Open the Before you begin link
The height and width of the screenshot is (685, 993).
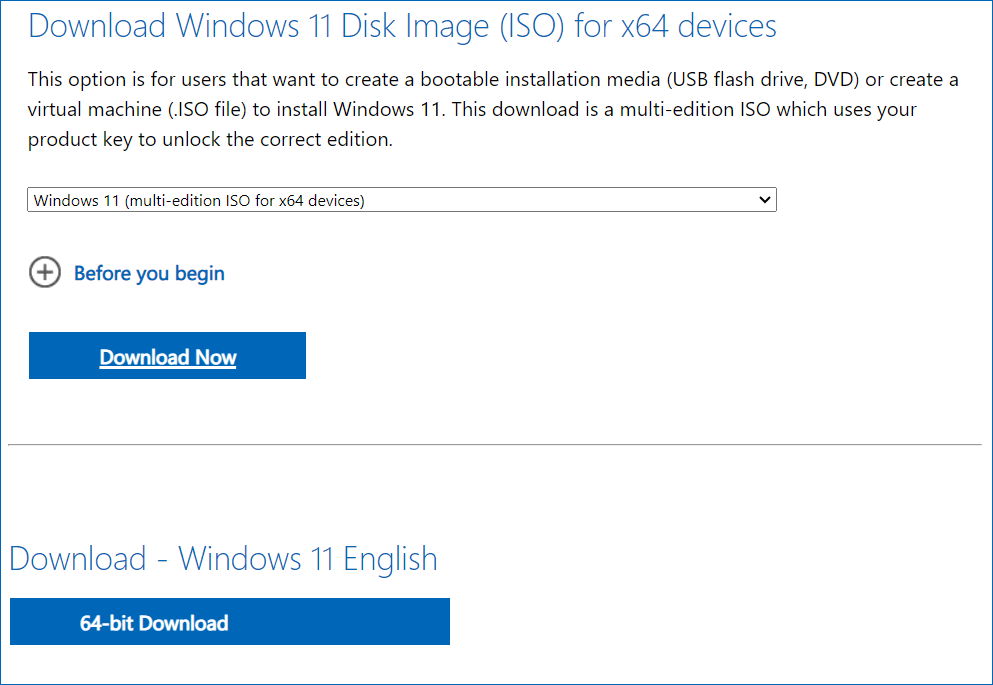tap(149, 273)
